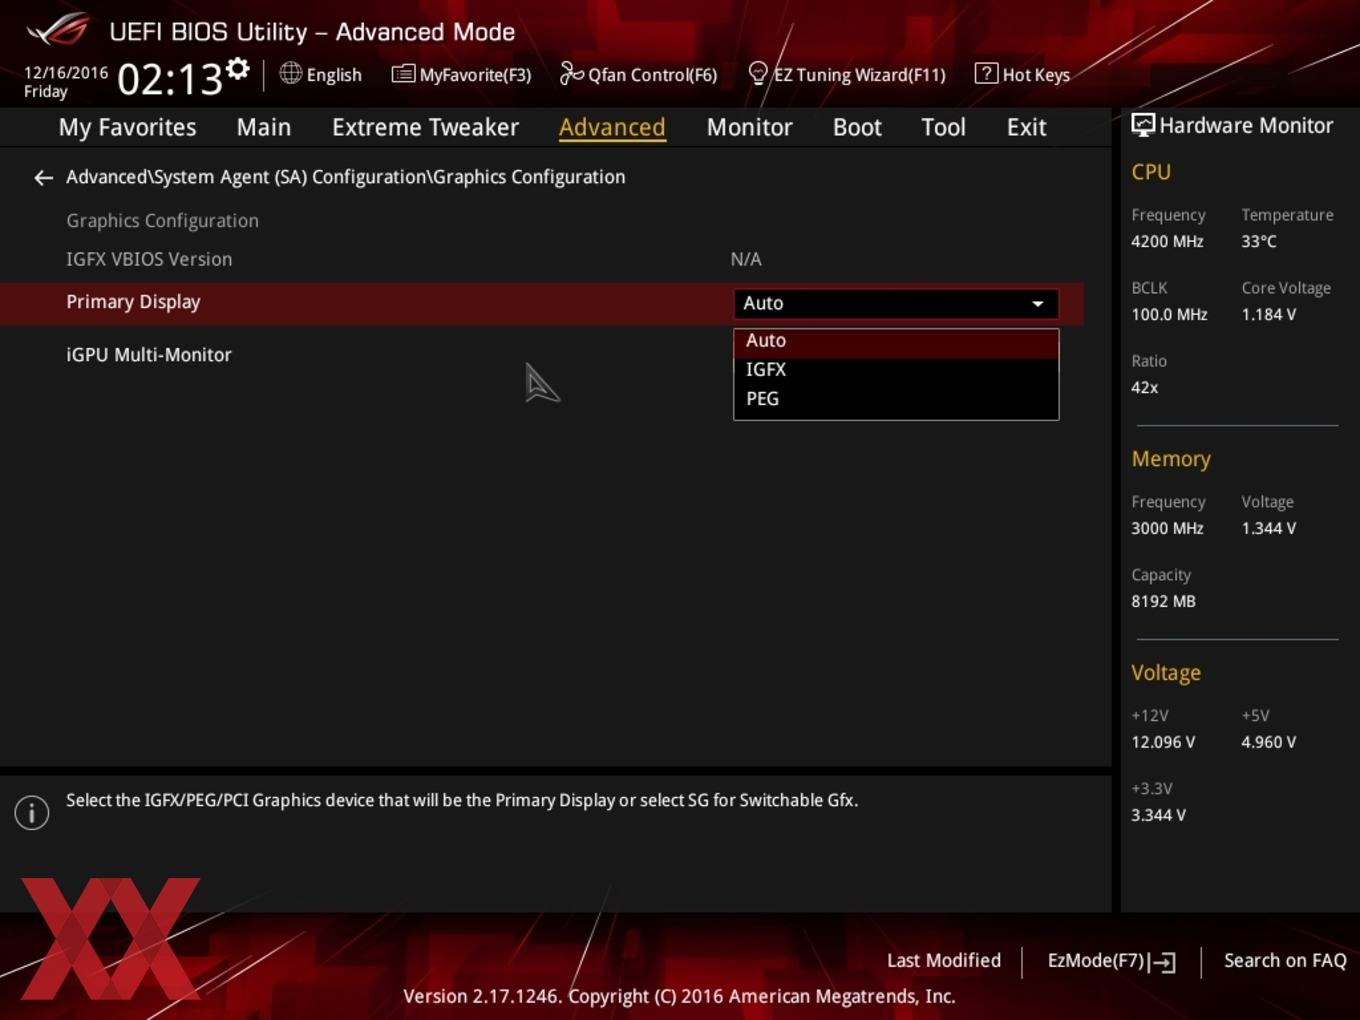Screen dimensions: 1360x1020
Task: Click the Capacity 8192 MB value
Action: pos(1163,602)
